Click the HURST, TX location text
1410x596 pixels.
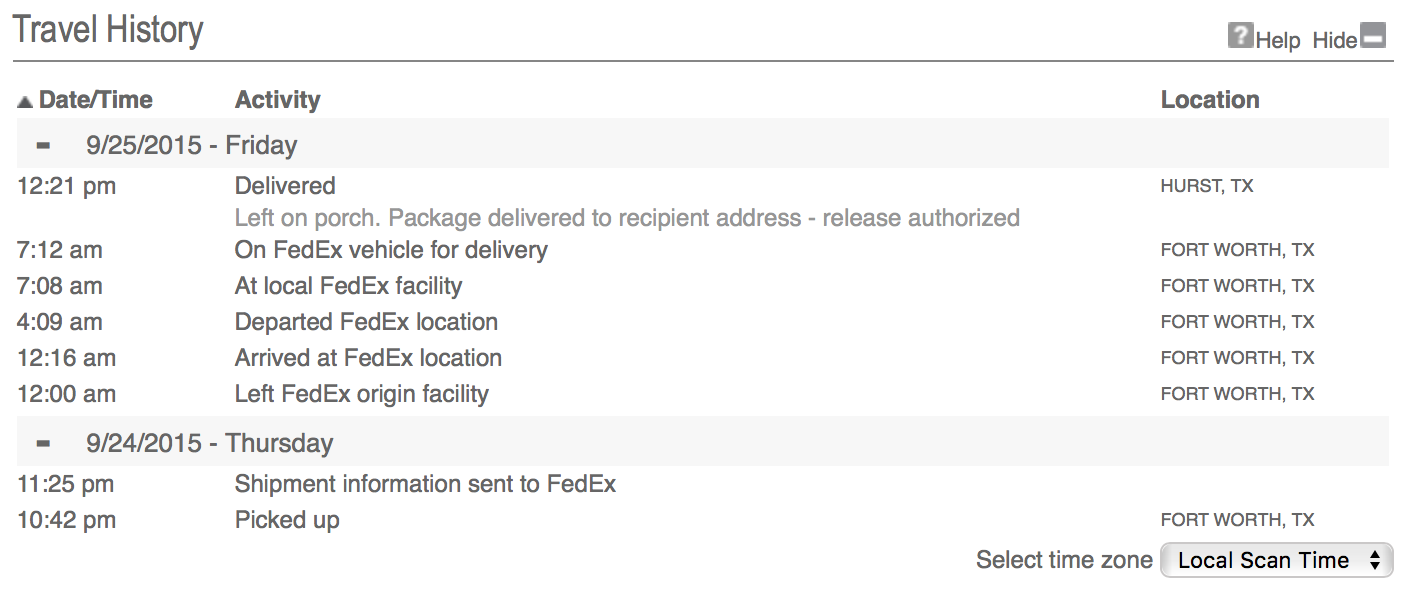click(x=1207, y=186)
